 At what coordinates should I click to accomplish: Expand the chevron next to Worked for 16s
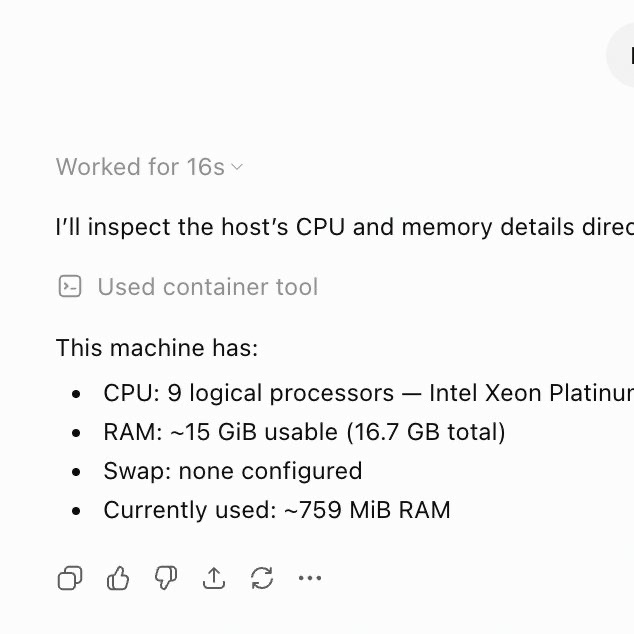[237, 167]
